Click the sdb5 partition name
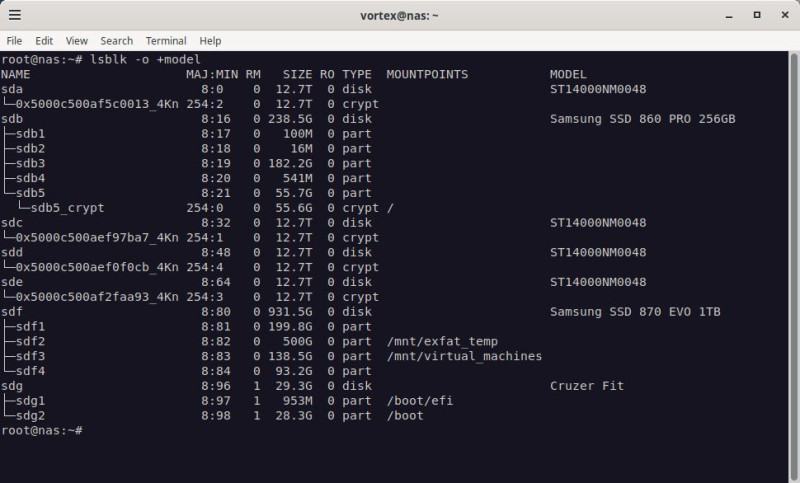 30,193
